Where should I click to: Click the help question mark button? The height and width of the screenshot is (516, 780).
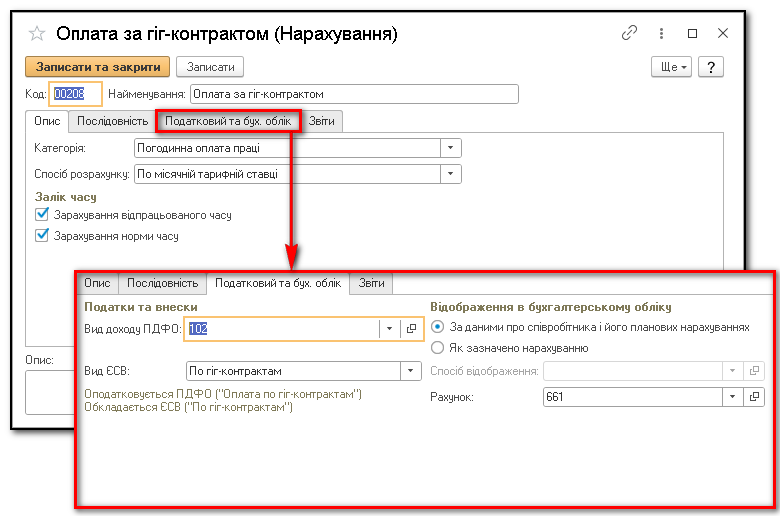tap(711, 67)
